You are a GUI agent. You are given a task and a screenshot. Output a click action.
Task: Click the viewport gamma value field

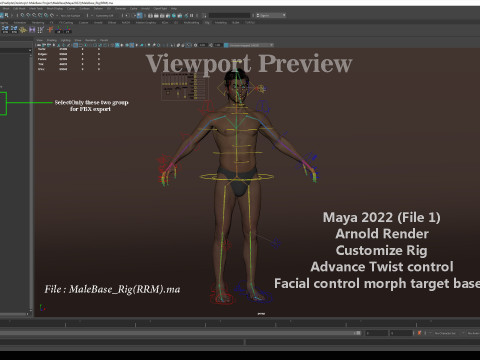[217, 45]
